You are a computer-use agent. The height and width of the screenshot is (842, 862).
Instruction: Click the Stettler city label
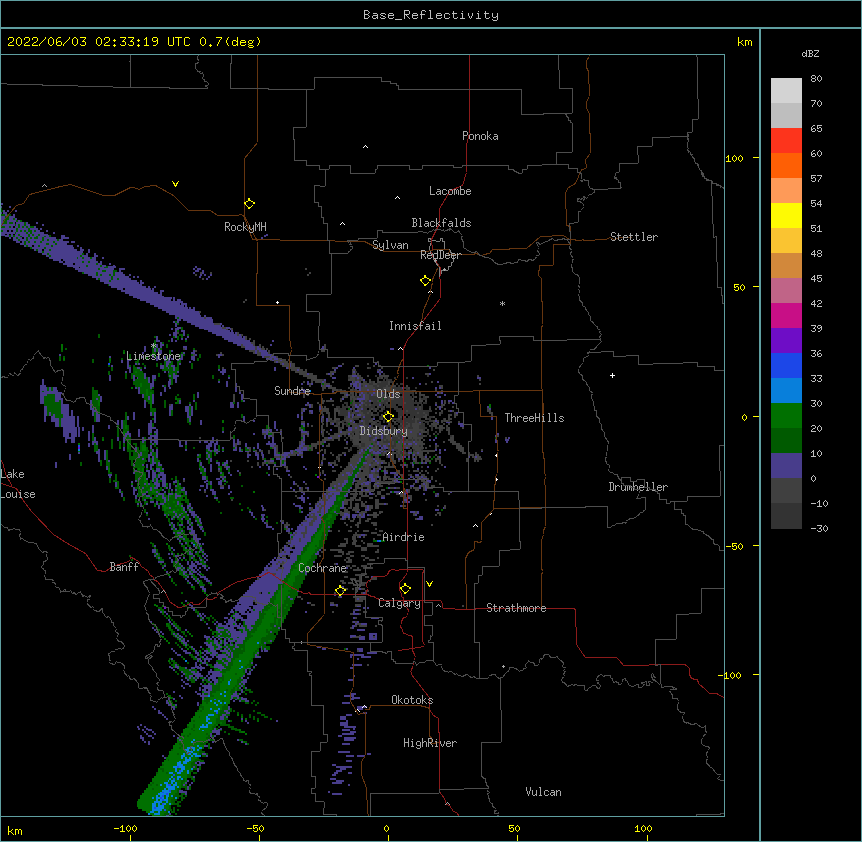634,237
